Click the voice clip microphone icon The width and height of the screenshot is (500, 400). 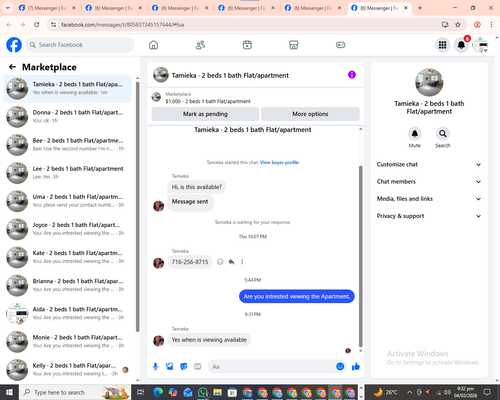tap(155, 367)
